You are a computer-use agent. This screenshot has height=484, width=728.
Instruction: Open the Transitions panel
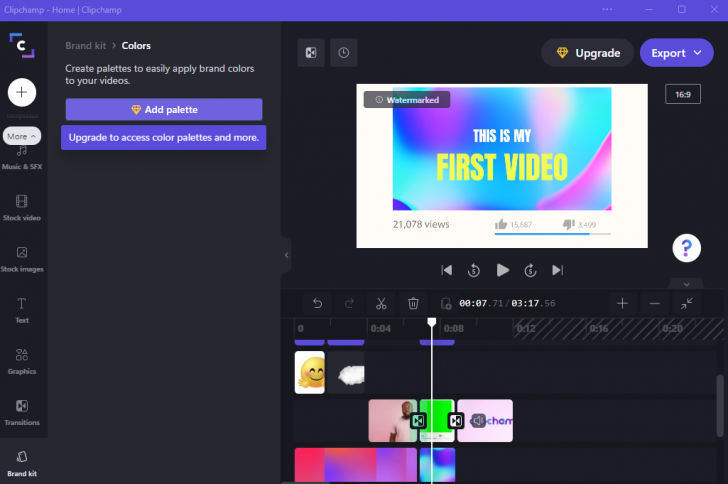[x=22, y=412]
